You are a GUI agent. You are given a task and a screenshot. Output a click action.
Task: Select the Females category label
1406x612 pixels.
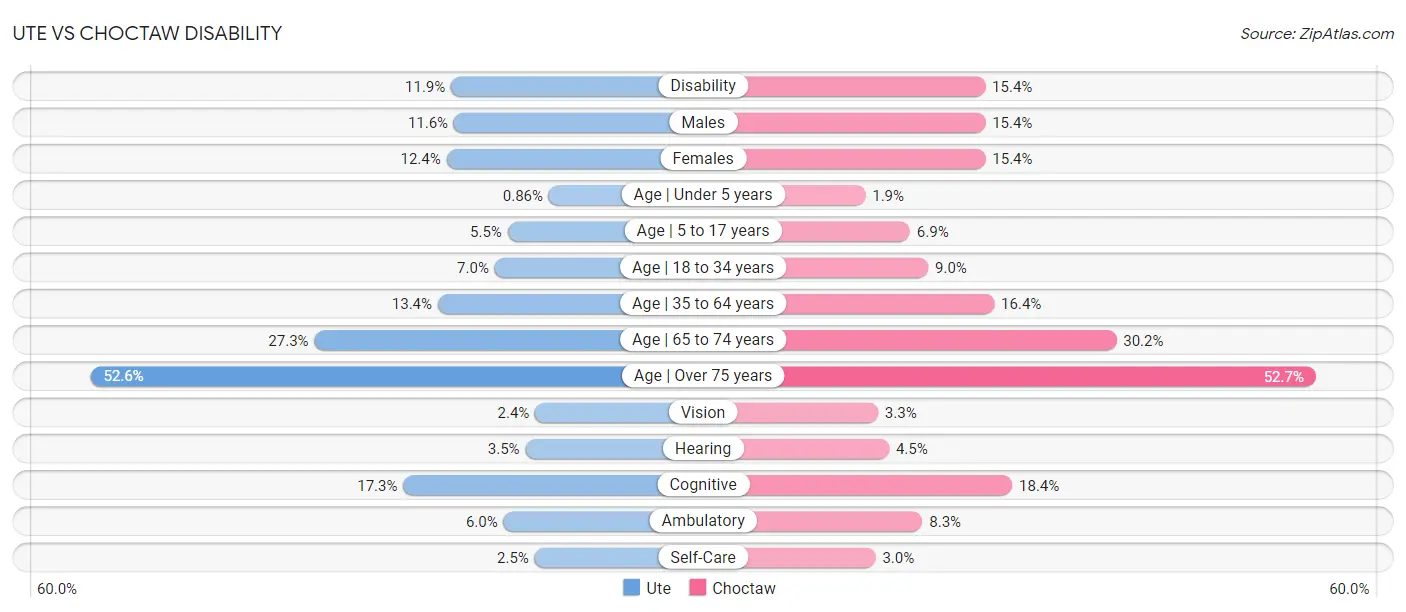pos(703,158)
